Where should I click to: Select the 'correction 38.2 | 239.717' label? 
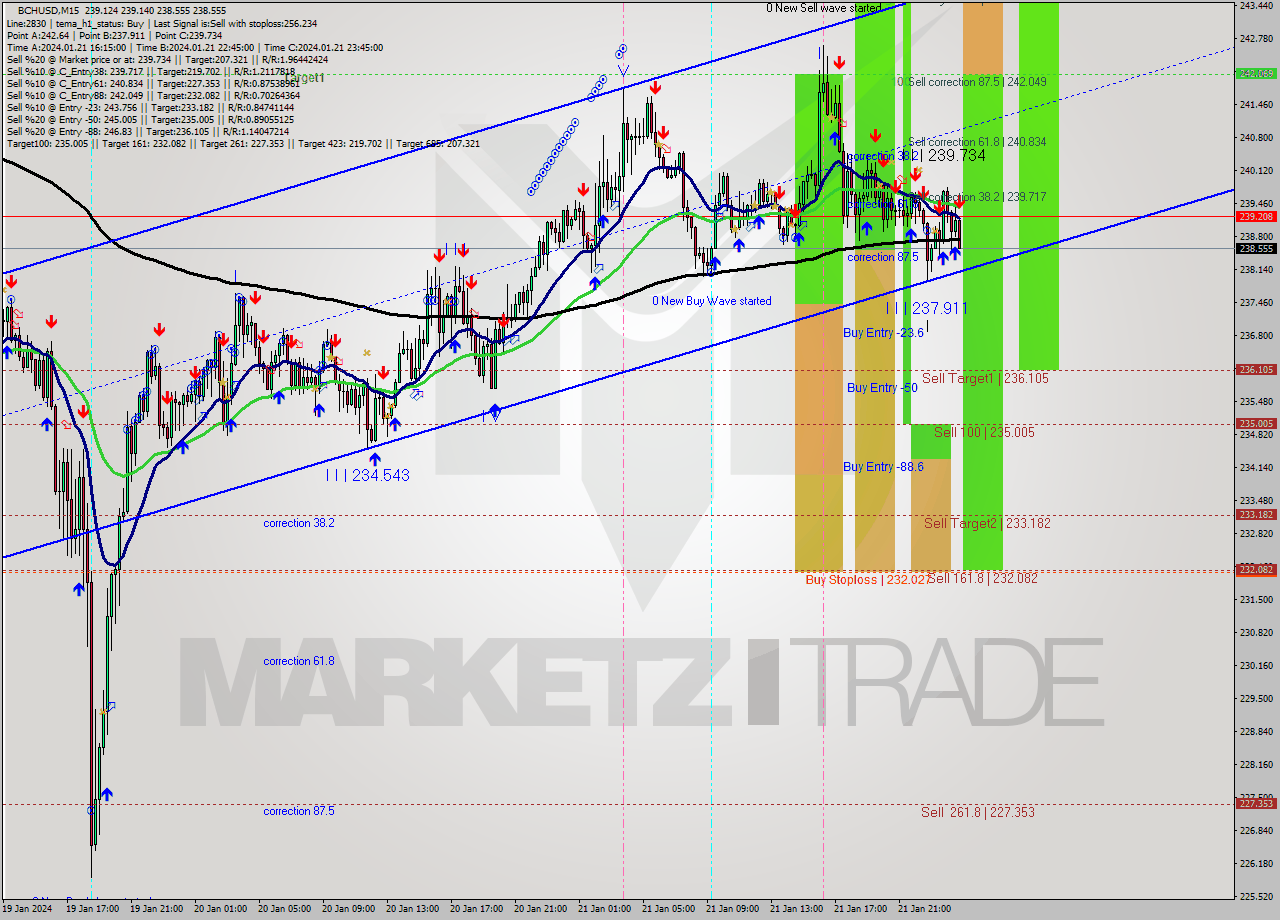983,197
